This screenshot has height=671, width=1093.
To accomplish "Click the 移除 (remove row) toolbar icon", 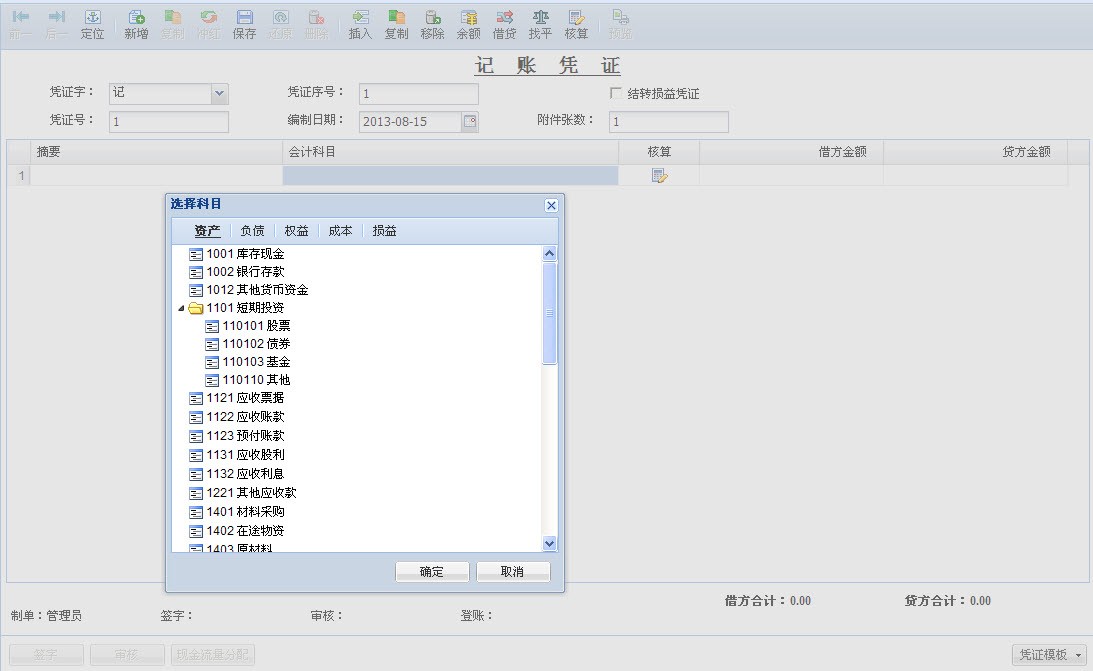I will pos(432,24).
